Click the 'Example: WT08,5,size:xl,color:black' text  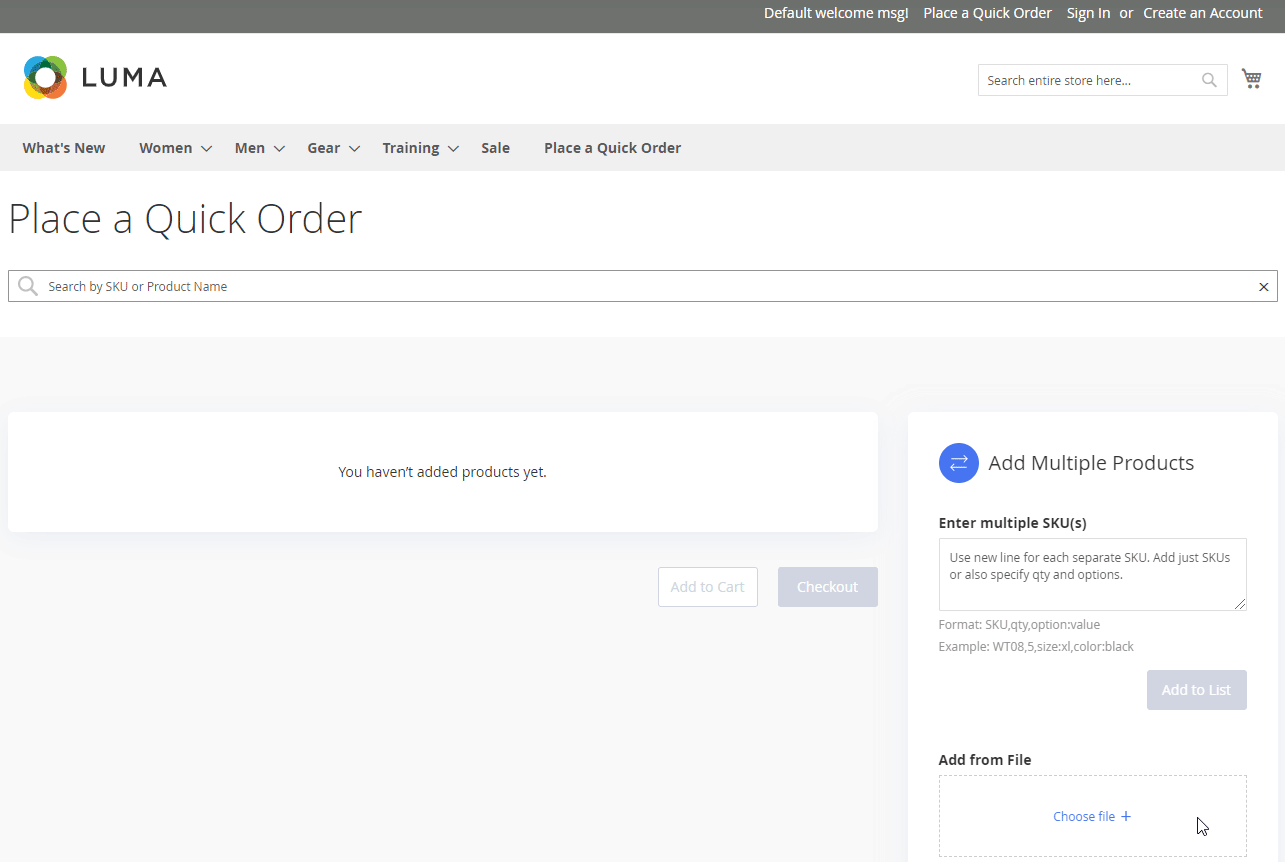1036,647
